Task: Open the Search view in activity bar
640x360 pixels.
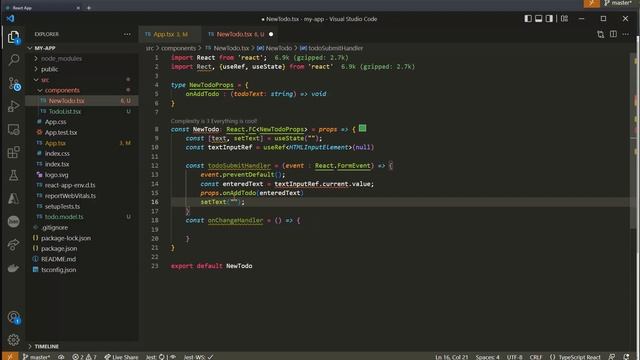Action: click(x=13, y=60)
